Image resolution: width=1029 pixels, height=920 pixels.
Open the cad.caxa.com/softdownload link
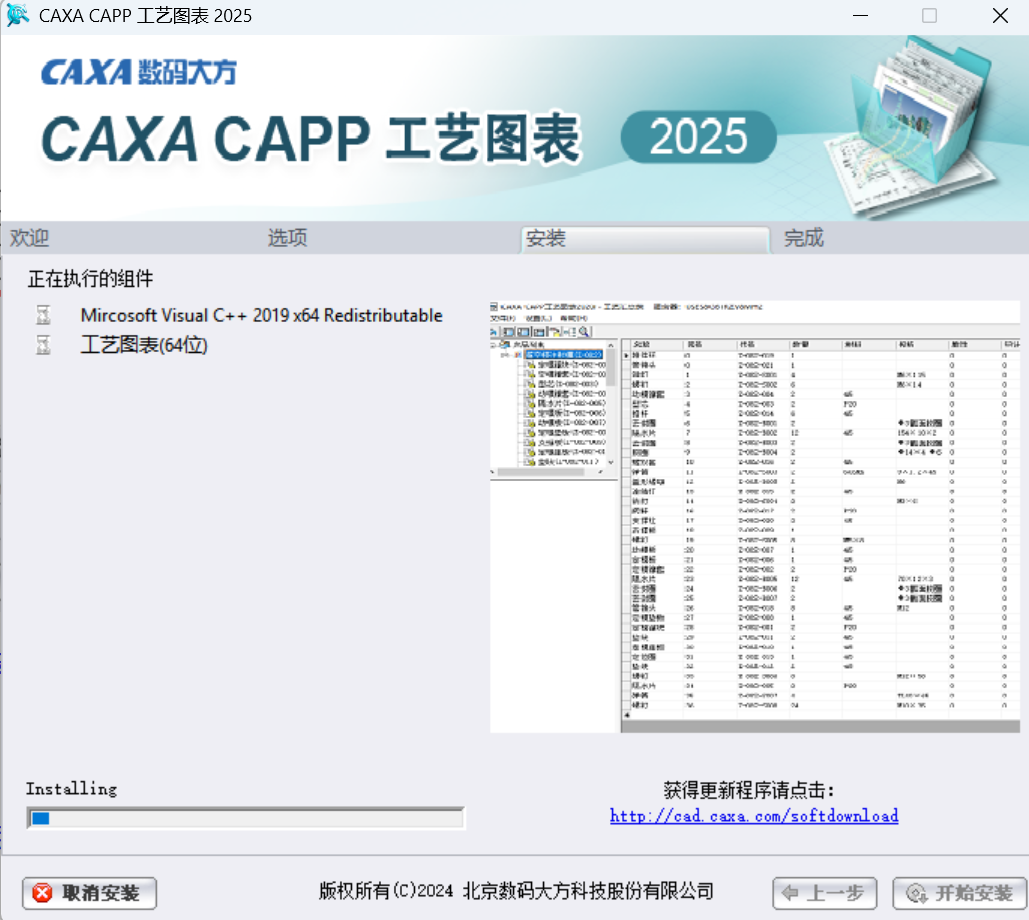click(754, 816)
